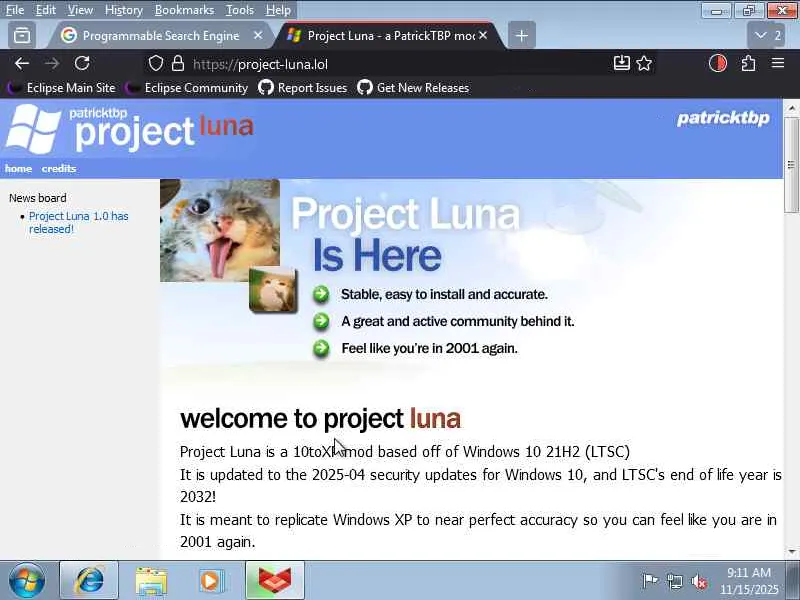Click the network tray icon
Screen dimensions: 800x600
[x=674, y=581]
